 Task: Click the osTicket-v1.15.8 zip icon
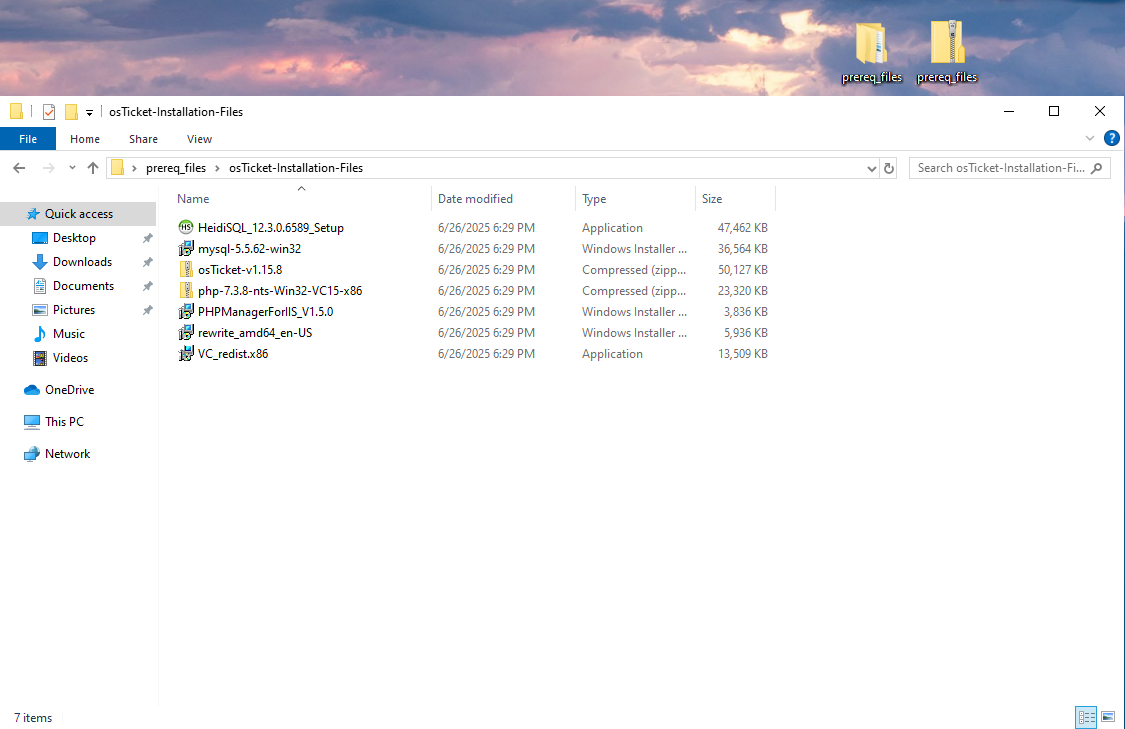click(186, 269)
